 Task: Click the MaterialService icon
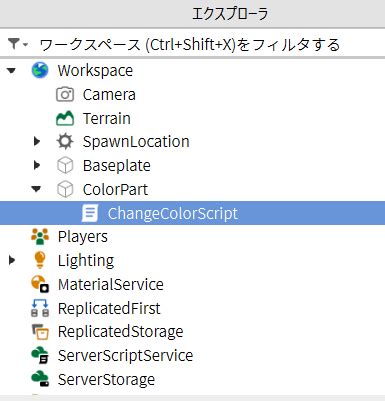tap(40, 284)
